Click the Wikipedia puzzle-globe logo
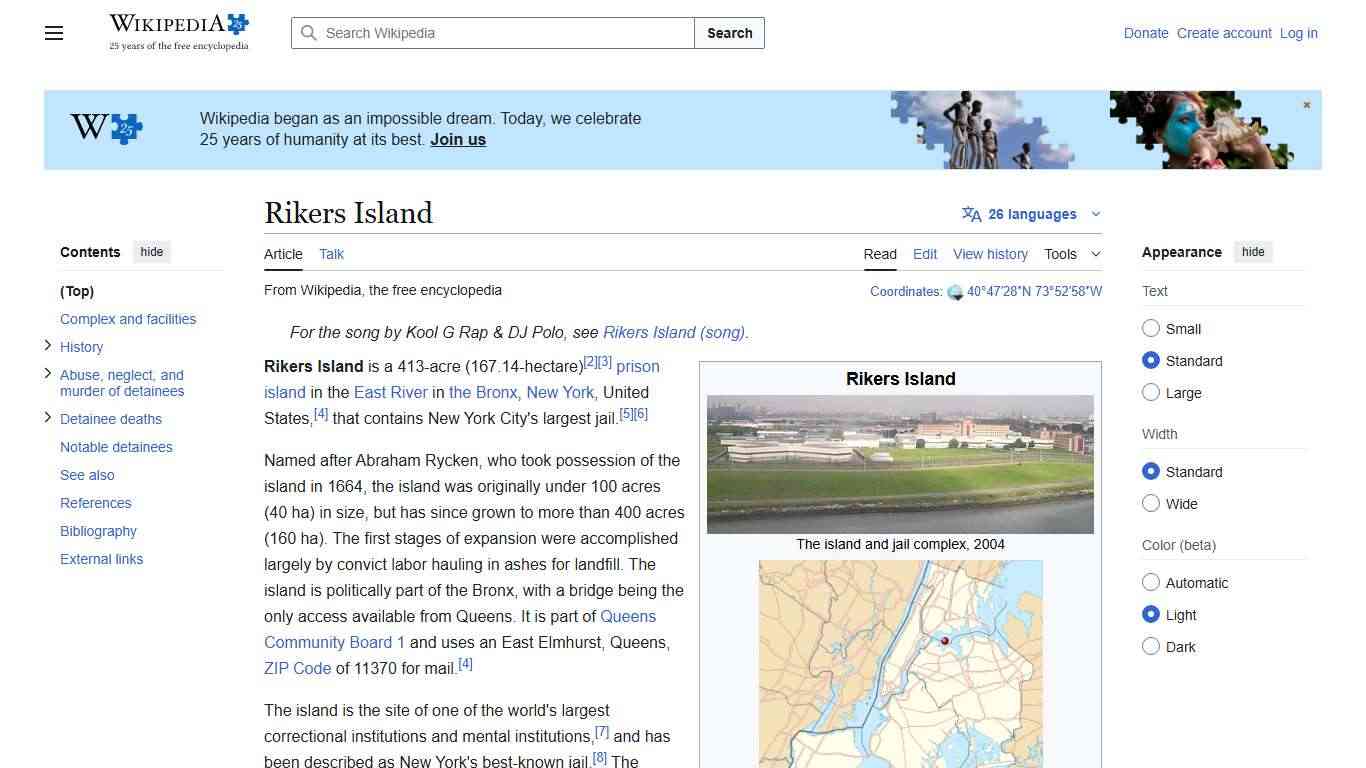The width and height of the screenshot is (1366, 768). click(x=237, y=23)
